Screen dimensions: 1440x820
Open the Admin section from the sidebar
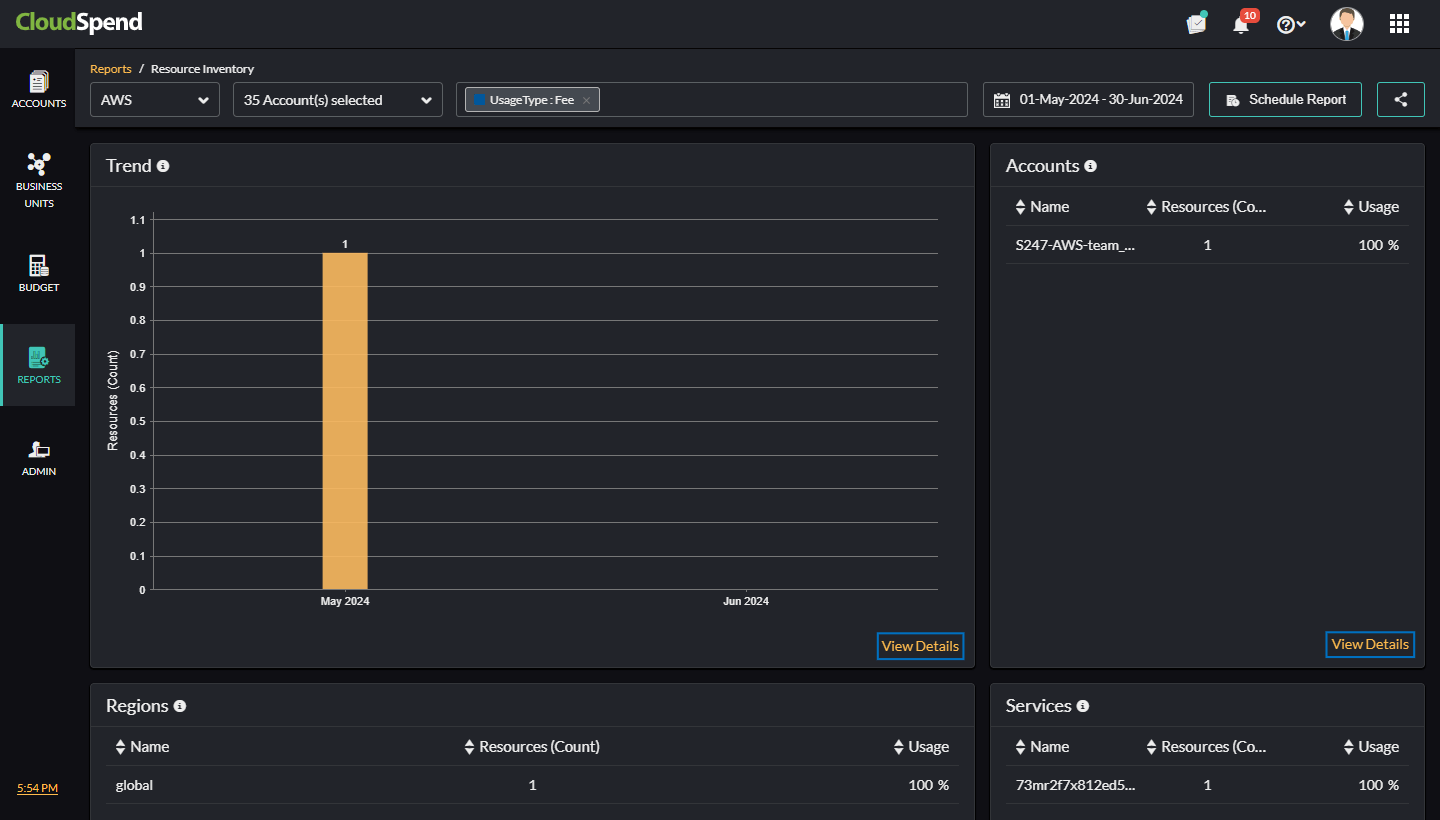point(38,457)
